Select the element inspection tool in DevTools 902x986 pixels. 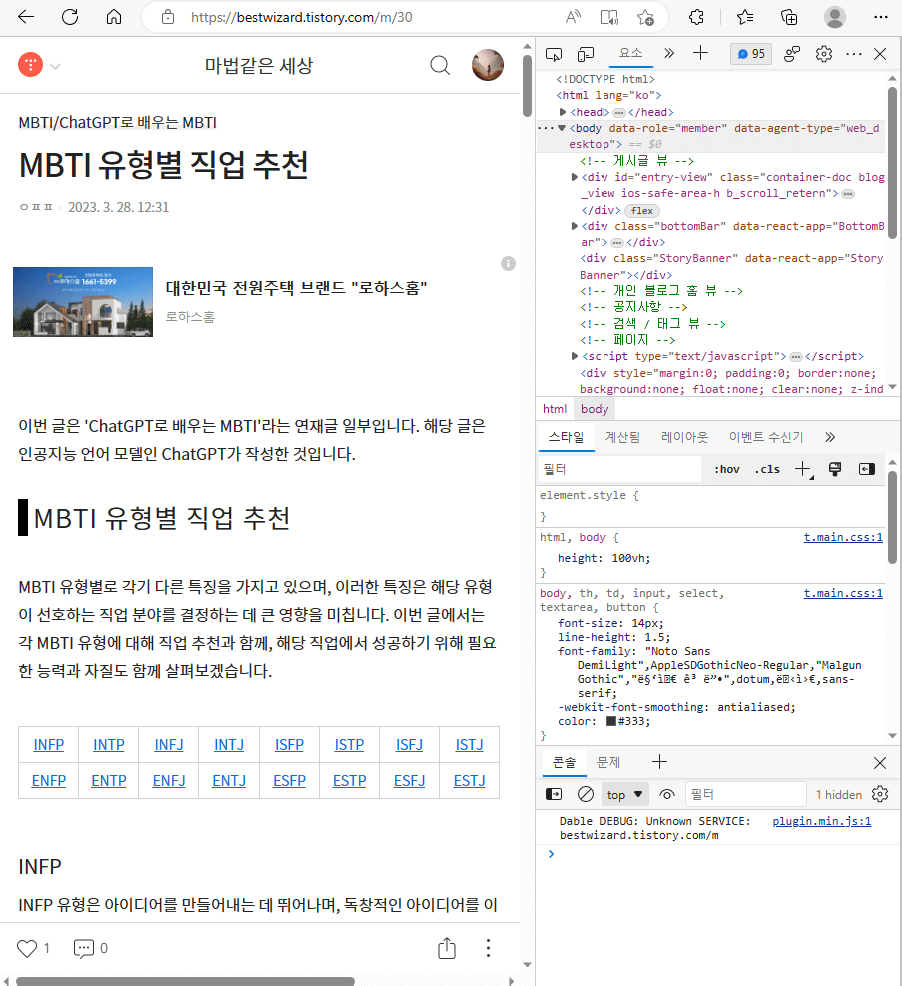pos(555,55)
